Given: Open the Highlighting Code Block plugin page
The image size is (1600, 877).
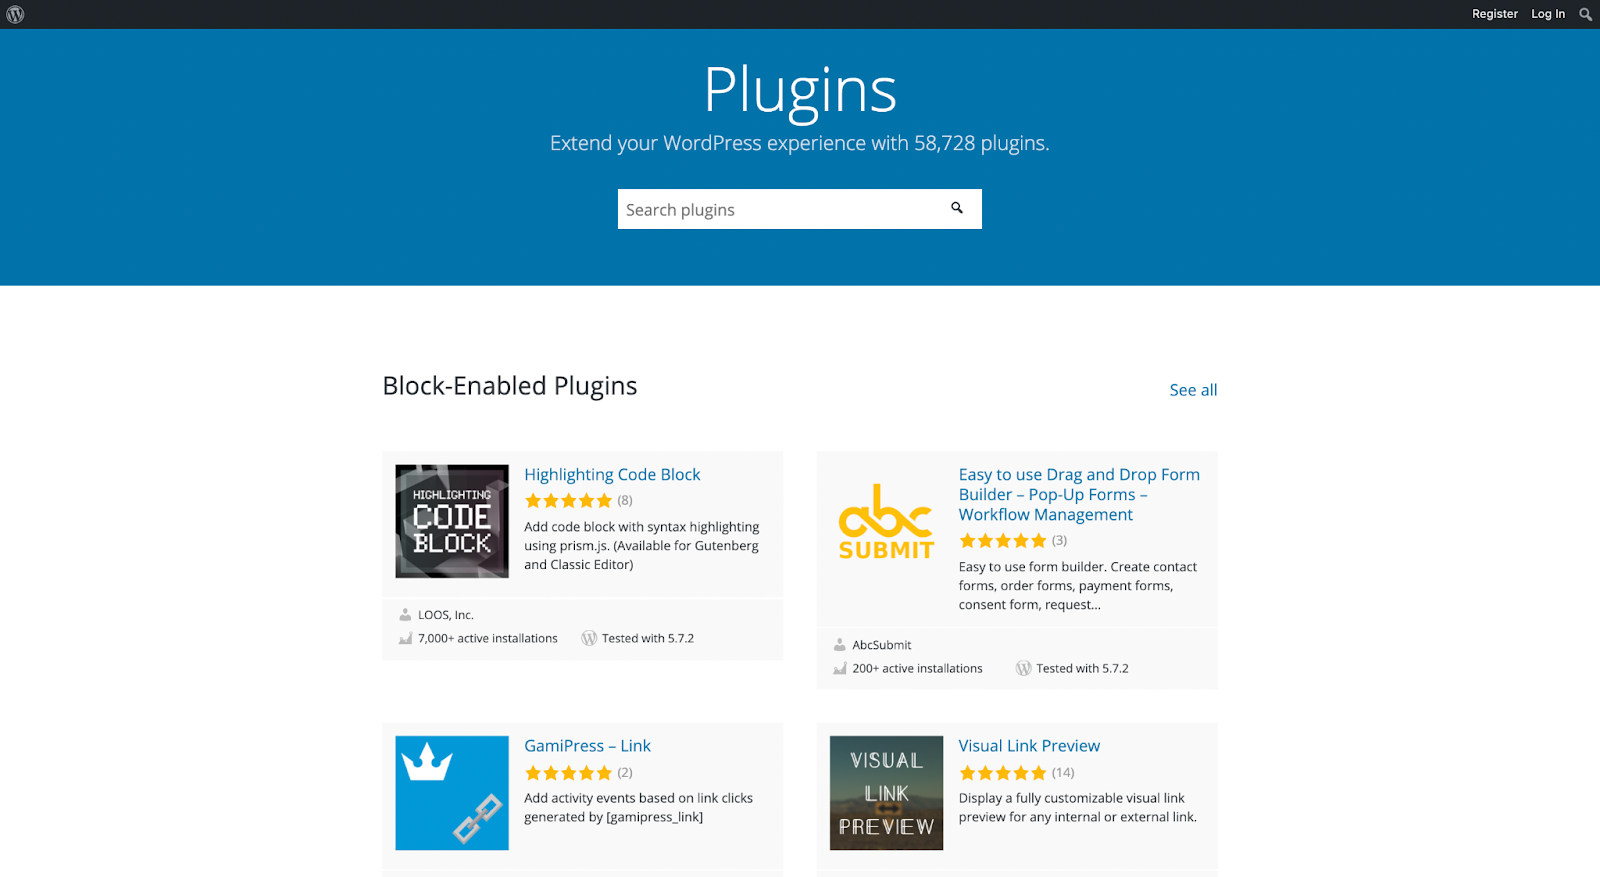Looking at the screenshot, I should [612, 474].
